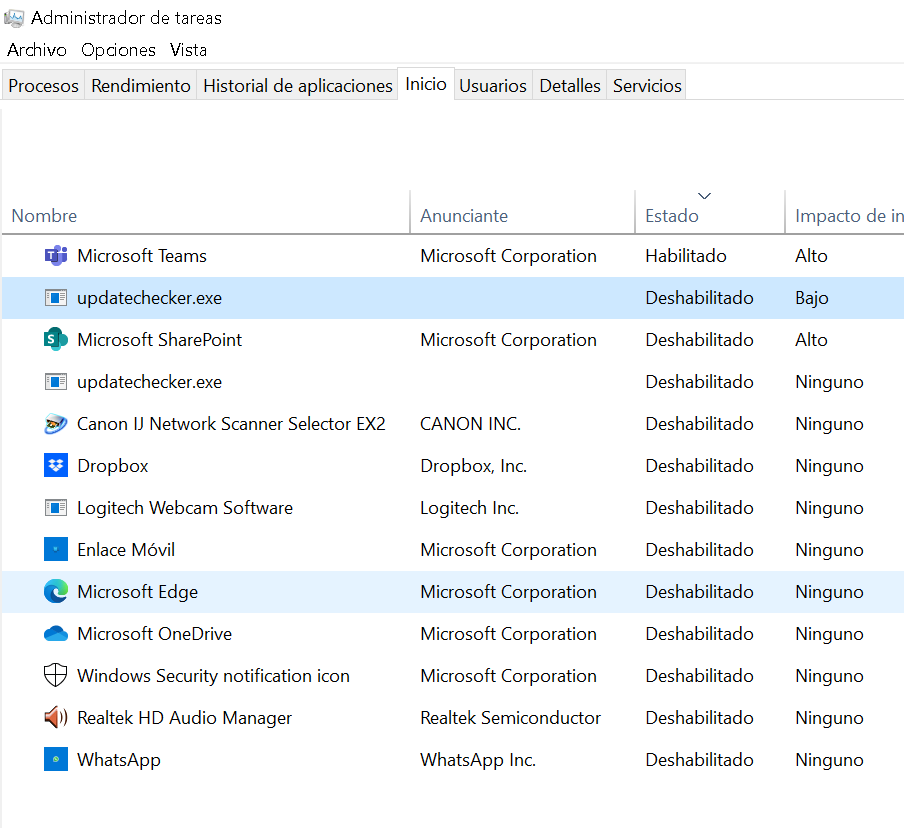This screenshot has height=828, width=904.
Task: Click Alto impact in Microsoft Teams row
Action: pos(811,255)
